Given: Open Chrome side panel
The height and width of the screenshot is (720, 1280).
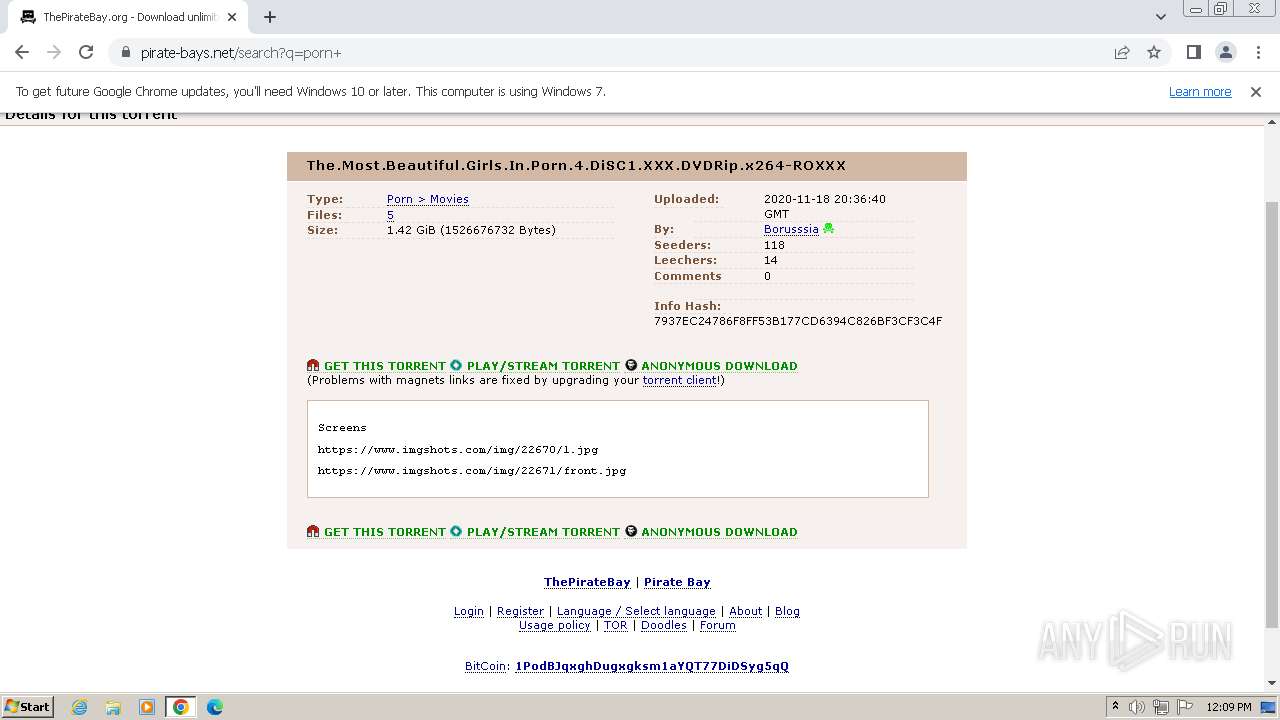Looking at the screenshot, I should coord(1193,52).
